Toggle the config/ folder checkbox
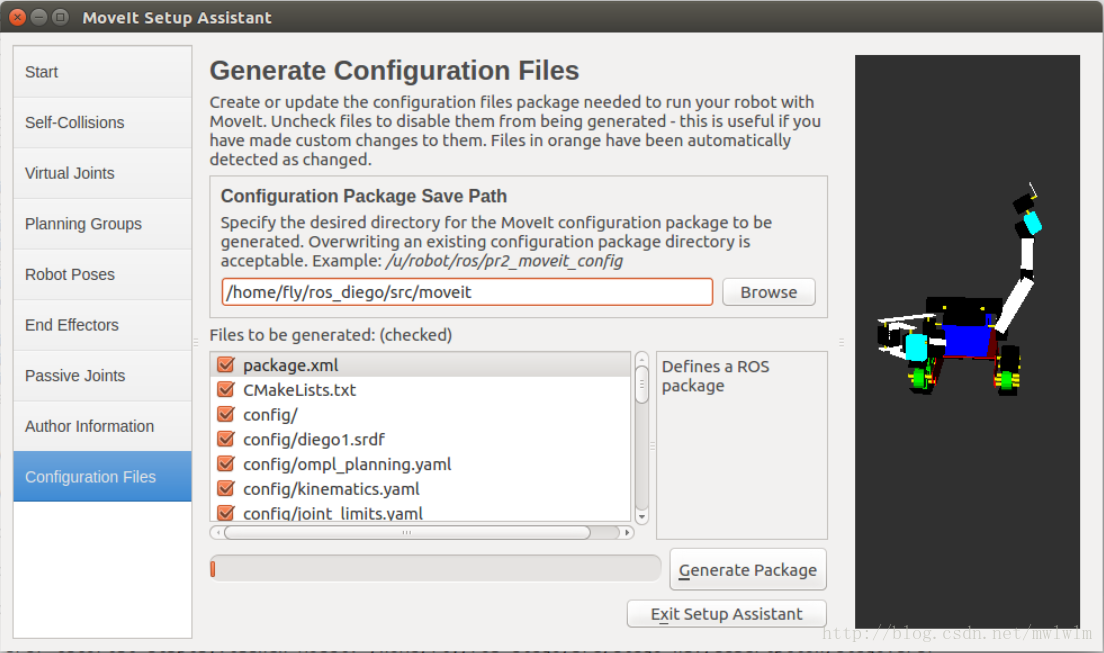The width and height of the screenshot is (1104, 653). [226, 414]
